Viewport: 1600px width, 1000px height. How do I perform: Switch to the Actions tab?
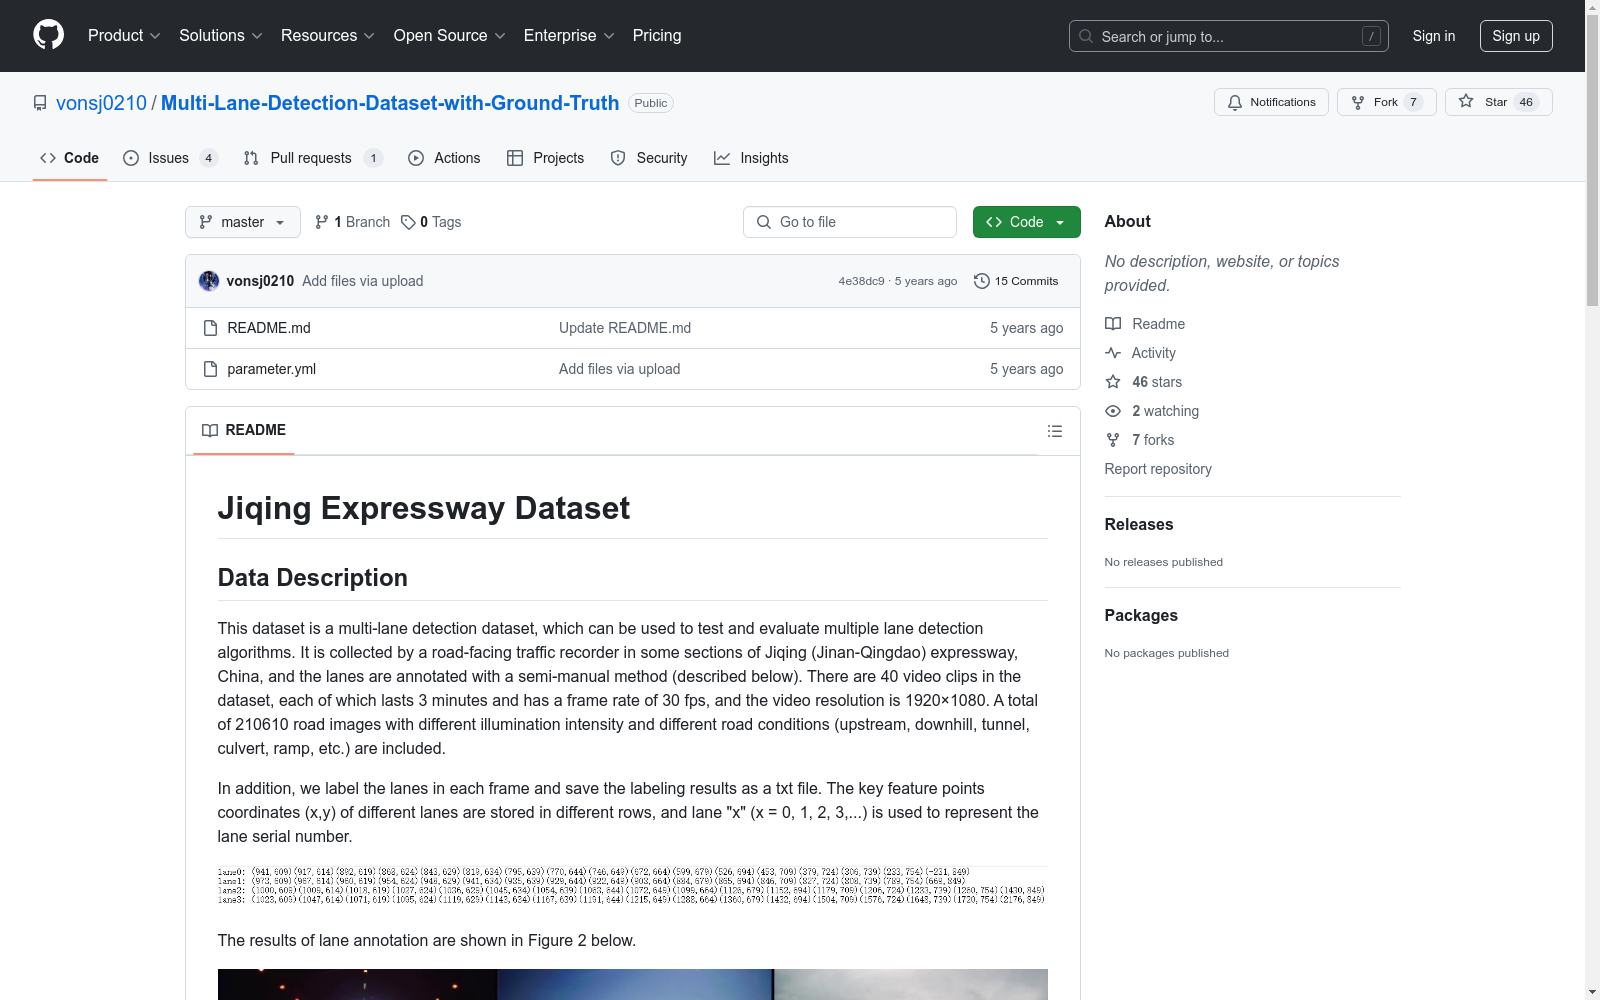pos(444,158)
